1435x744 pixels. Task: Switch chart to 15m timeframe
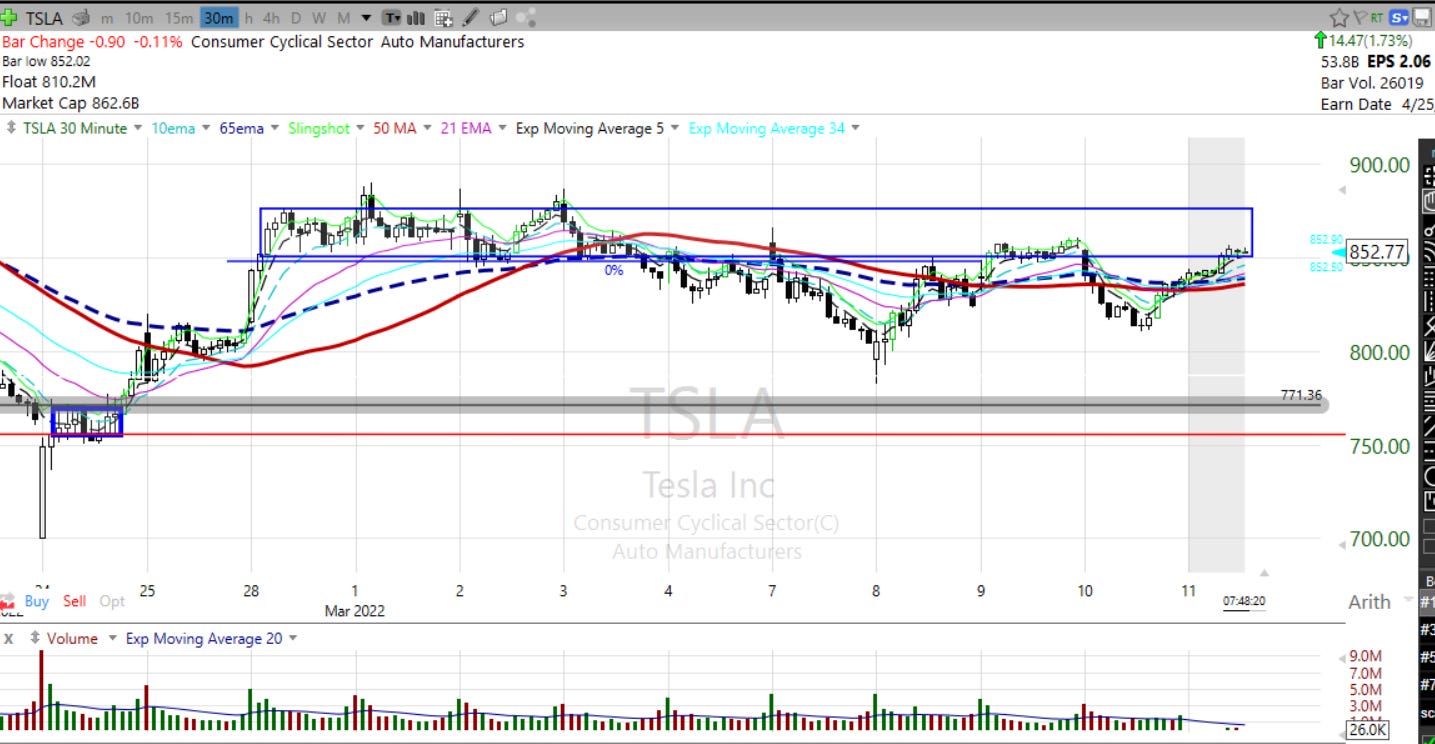click(x=178, y=18)
